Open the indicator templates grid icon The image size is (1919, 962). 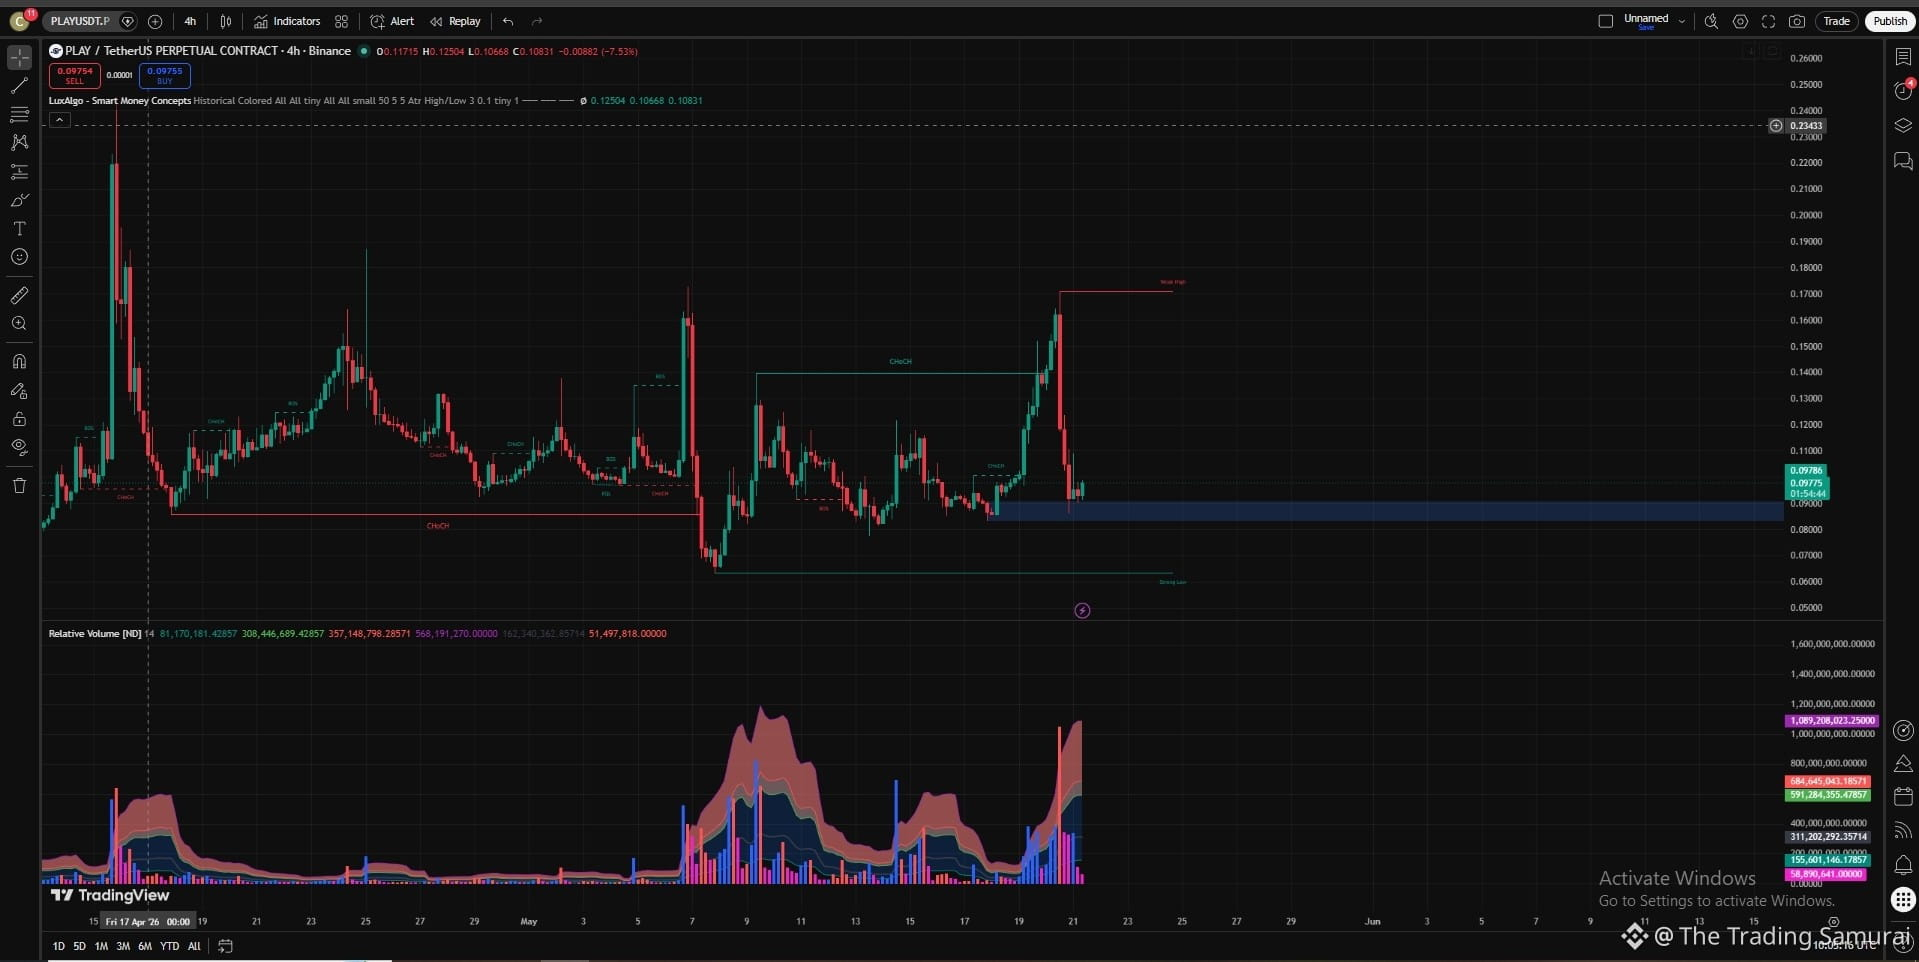(341, 21)
